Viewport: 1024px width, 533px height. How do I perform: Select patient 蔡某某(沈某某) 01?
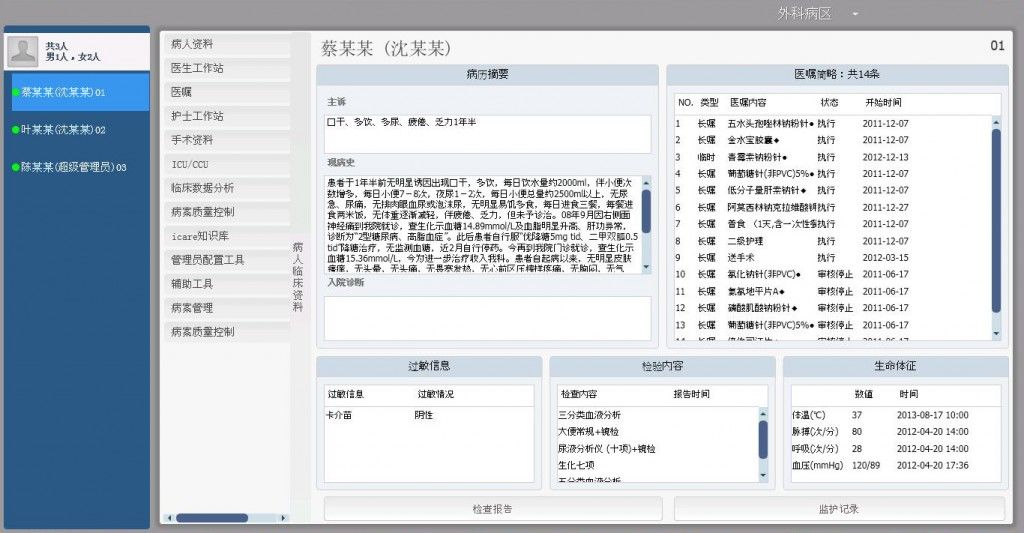[80, 92]
